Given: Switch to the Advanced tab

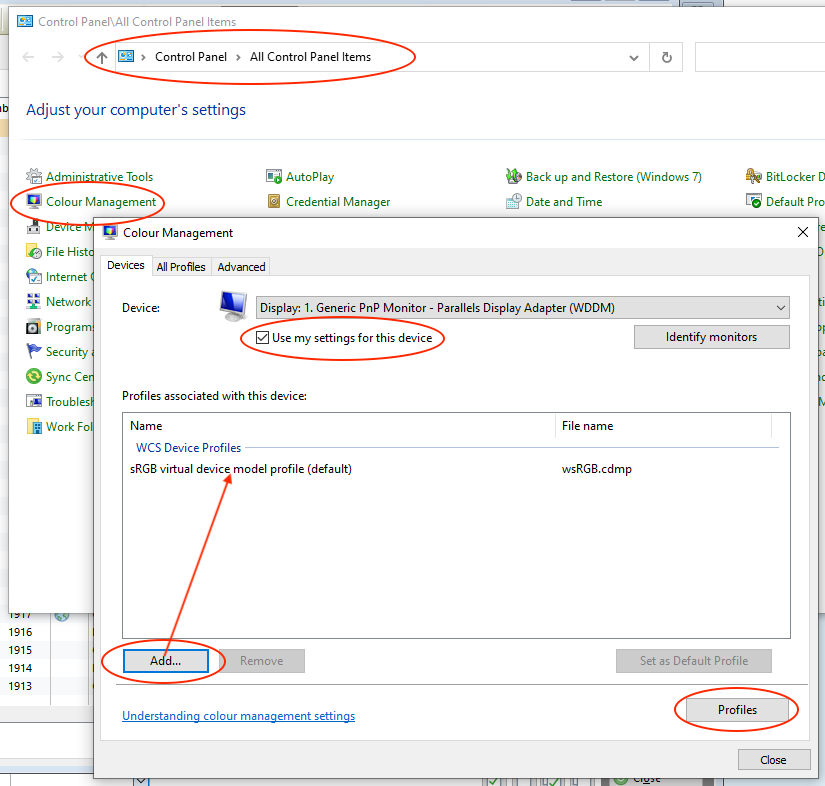Looking at the screenshot, I should (242, 267).
